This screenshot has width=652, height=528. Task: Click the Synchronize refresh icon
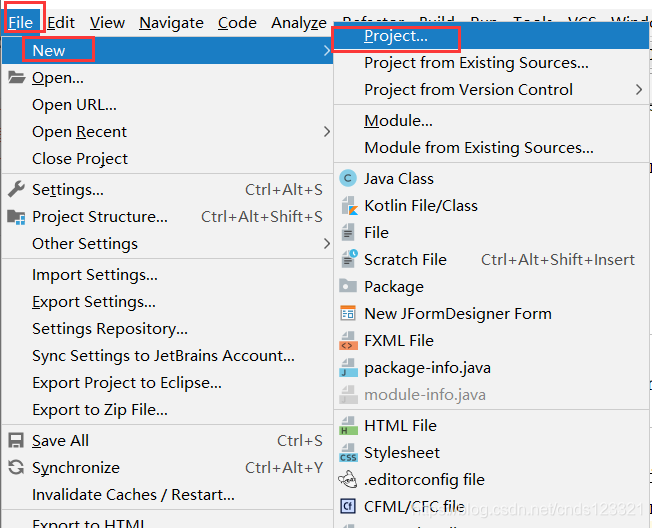point(16,467)
